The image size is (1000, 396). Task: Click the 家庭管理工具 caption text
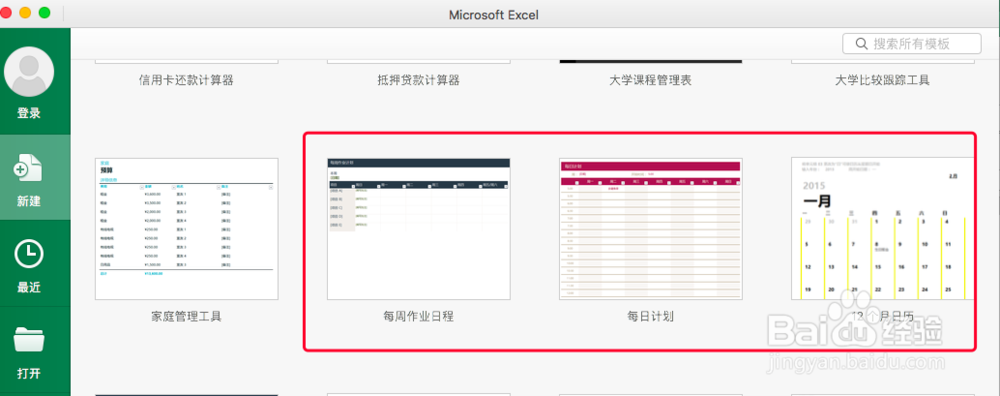(x=186, y=316)
